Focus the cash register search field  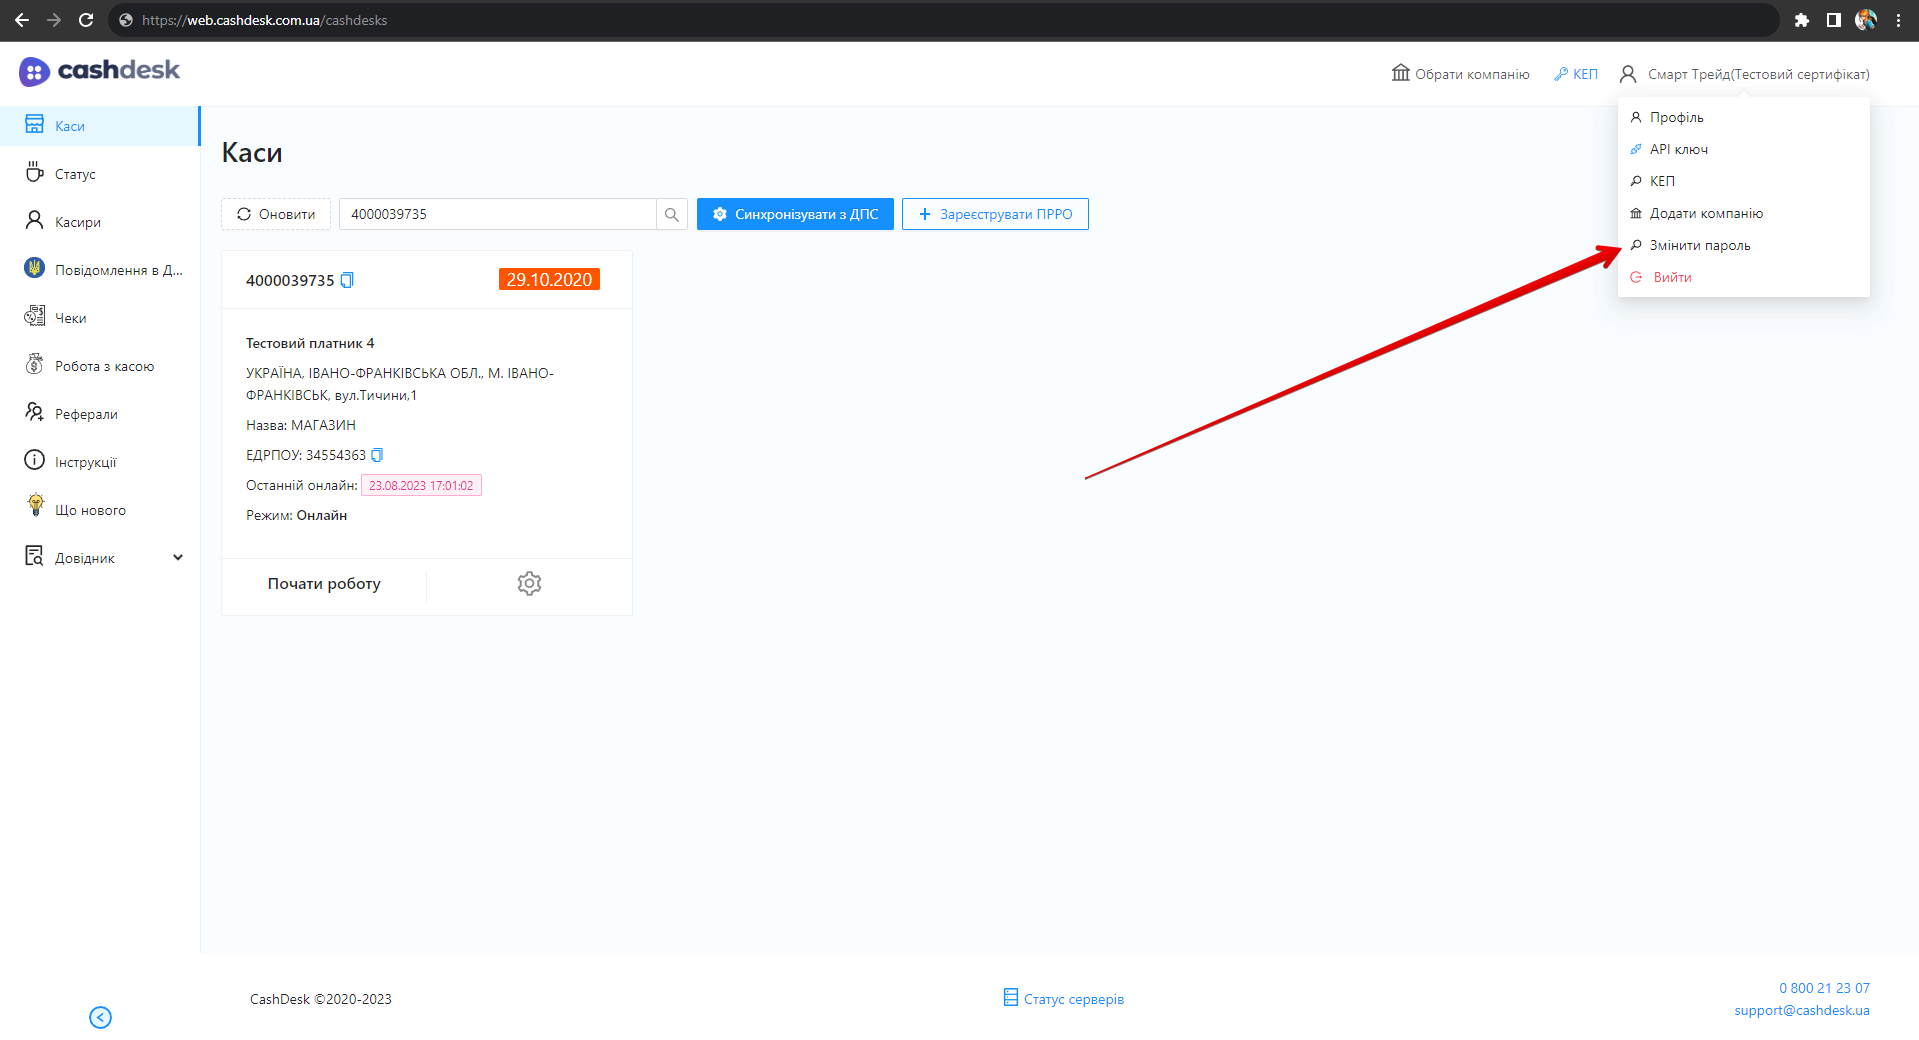(x=497, y=215)
